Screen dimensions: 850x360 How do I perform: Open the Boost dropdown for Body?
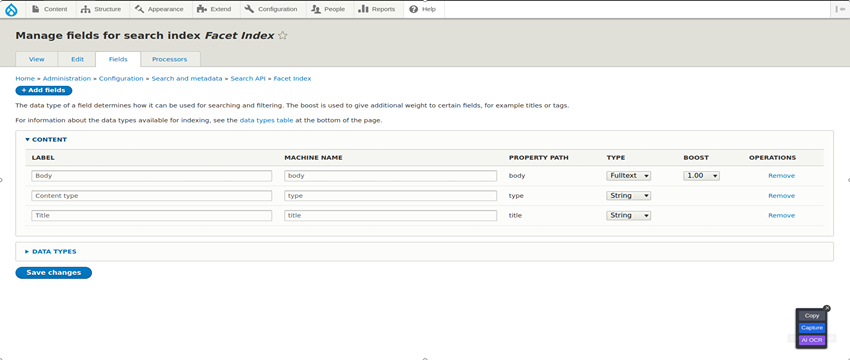(701, 176)
